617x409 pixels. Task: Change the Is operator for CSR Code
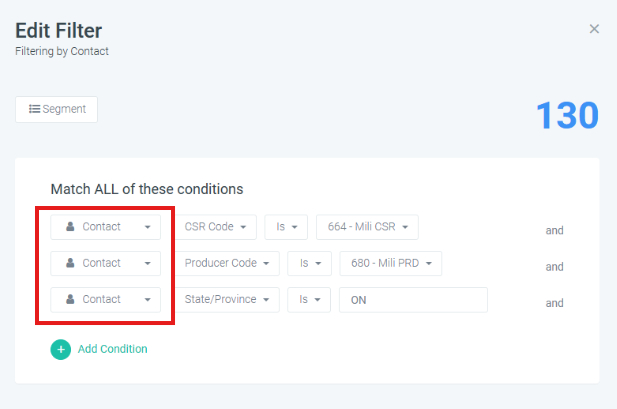(286, 227)
